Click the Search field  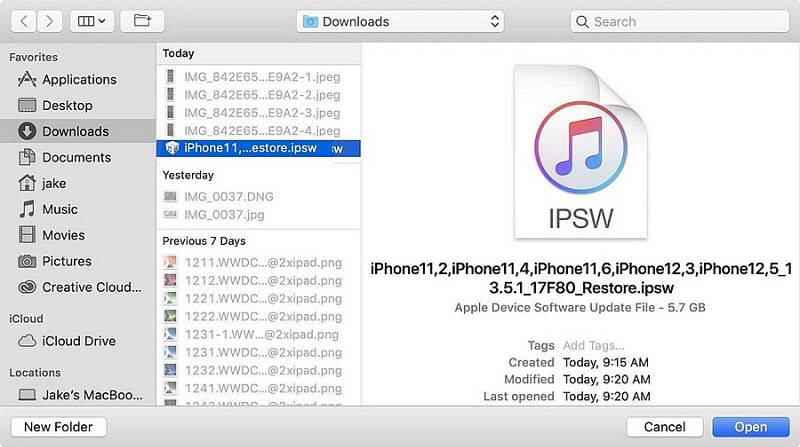coord(680,21)
